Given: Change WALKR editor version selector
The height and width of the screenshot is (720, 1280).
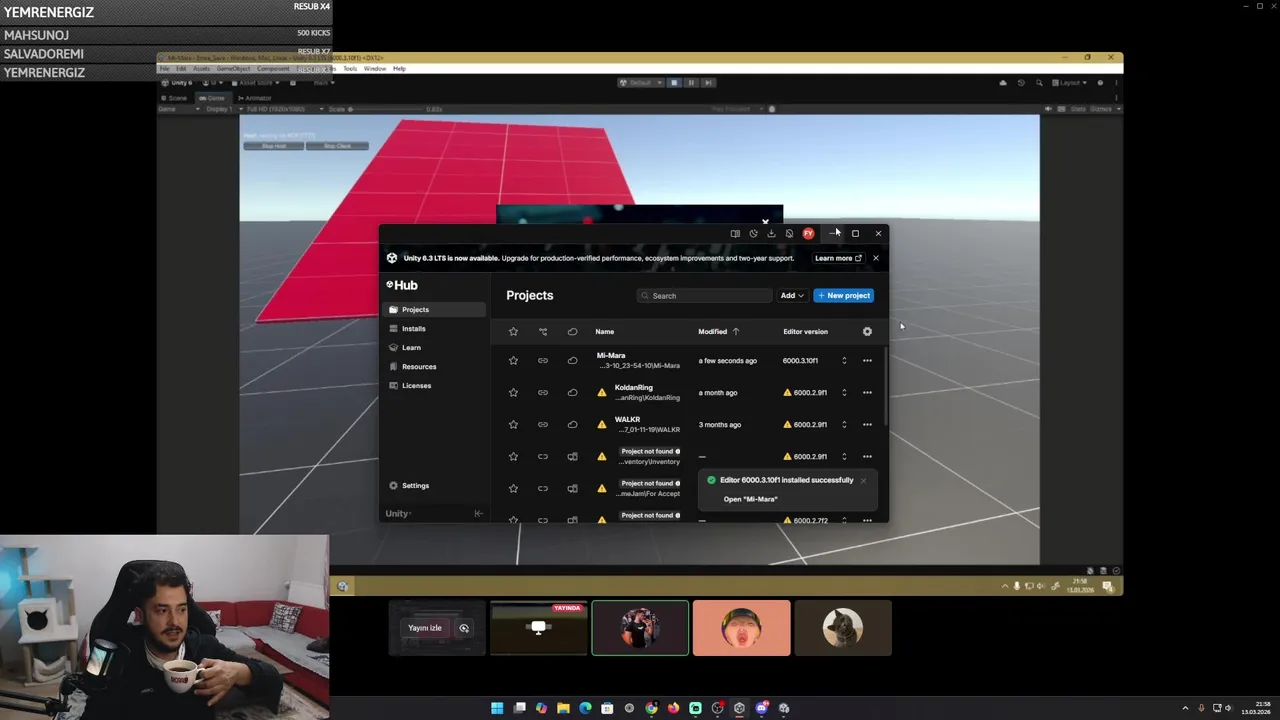Looking at the screenshot, I should click(x=844, y=425).
